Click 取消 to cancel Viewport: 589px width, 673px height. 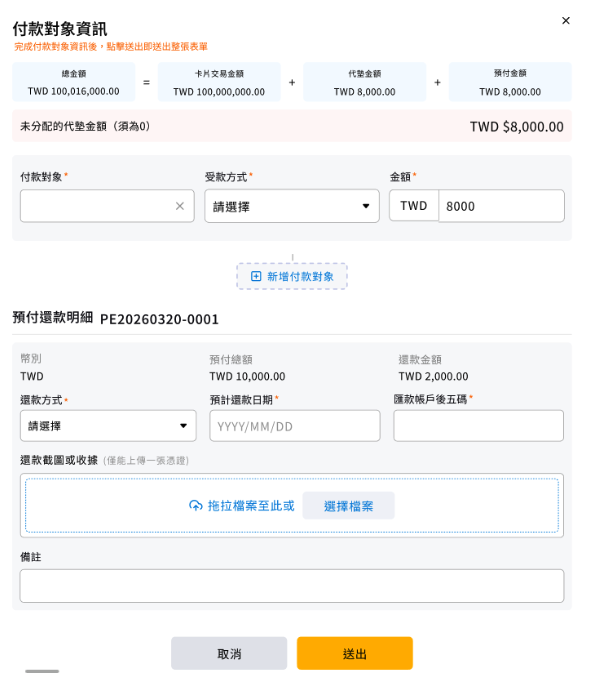coord(229,654)
